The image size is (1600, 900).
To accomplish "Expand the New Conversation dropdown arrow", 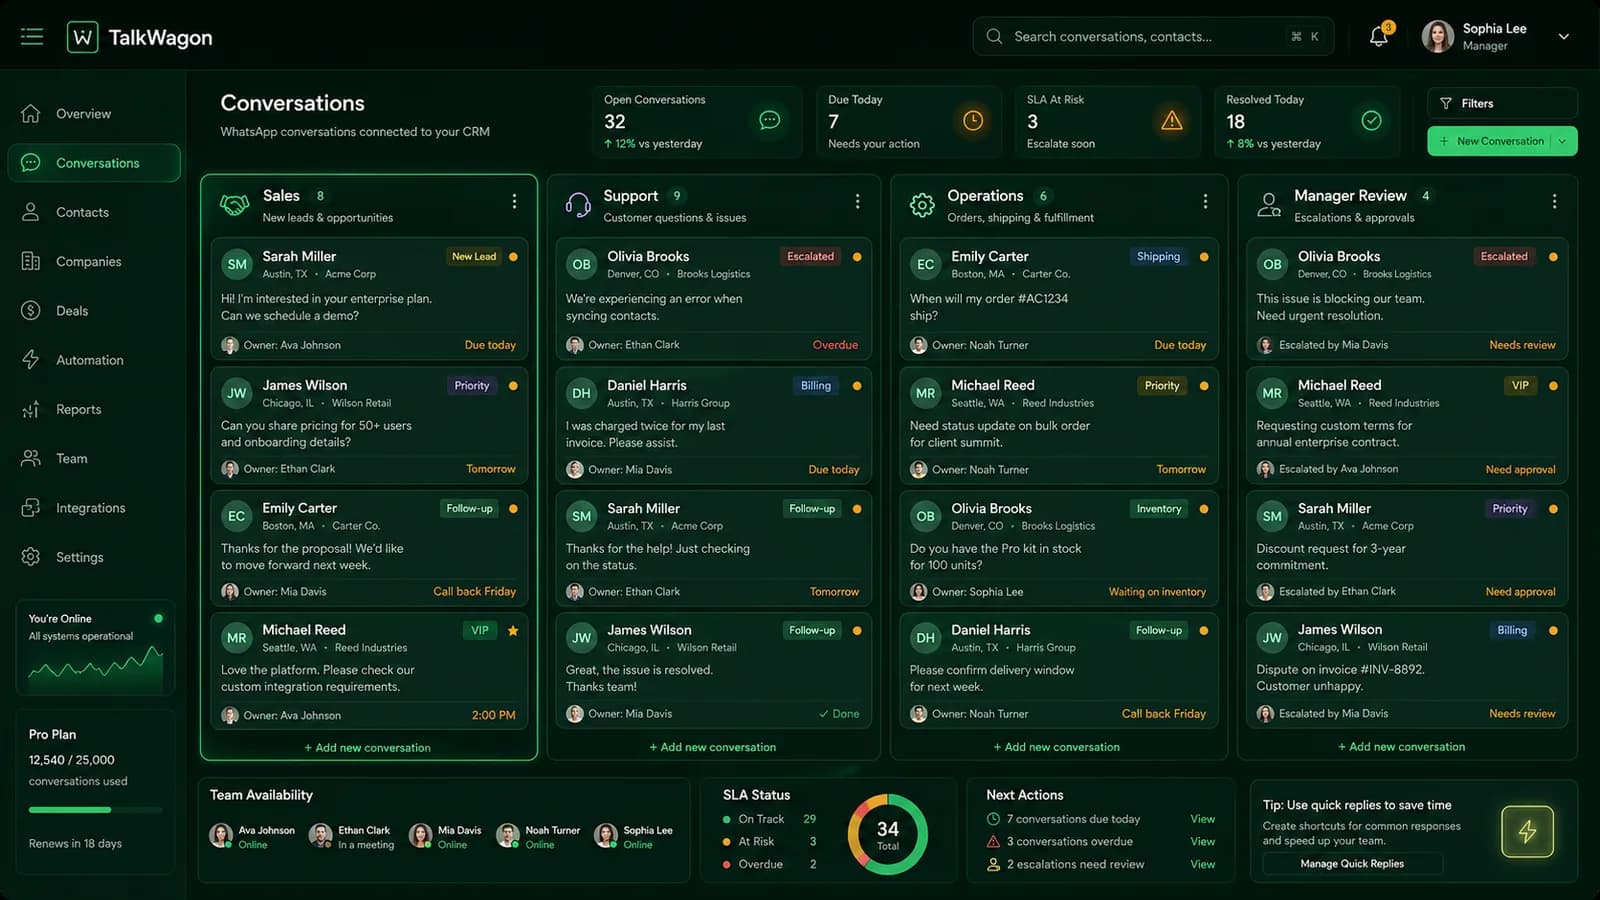I will point(1563,141).
